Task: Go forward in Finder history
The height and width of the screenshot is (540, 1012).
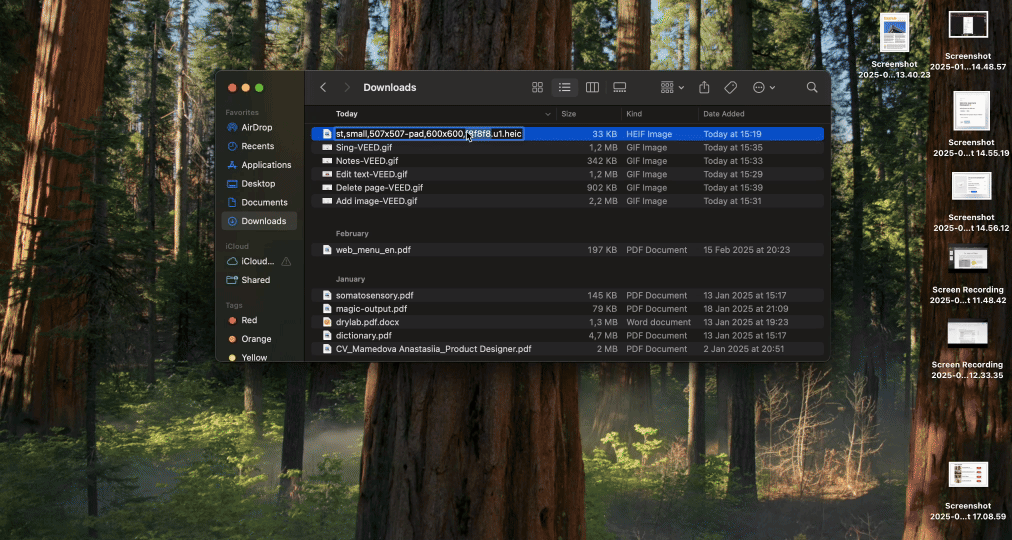Action: coord(347,88)
